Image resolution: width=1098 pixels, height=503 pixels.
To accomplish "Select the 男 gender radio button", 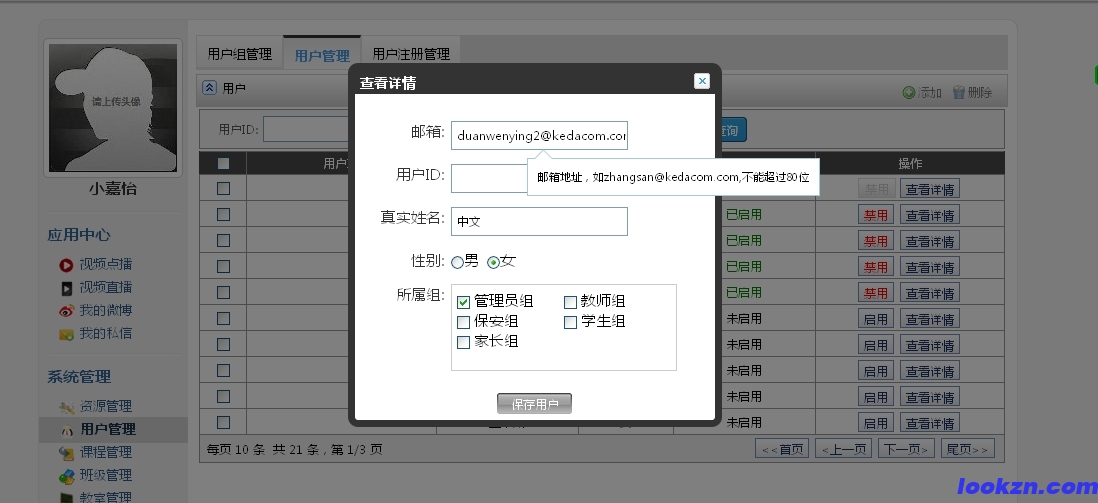I will [x=457, y=262].
